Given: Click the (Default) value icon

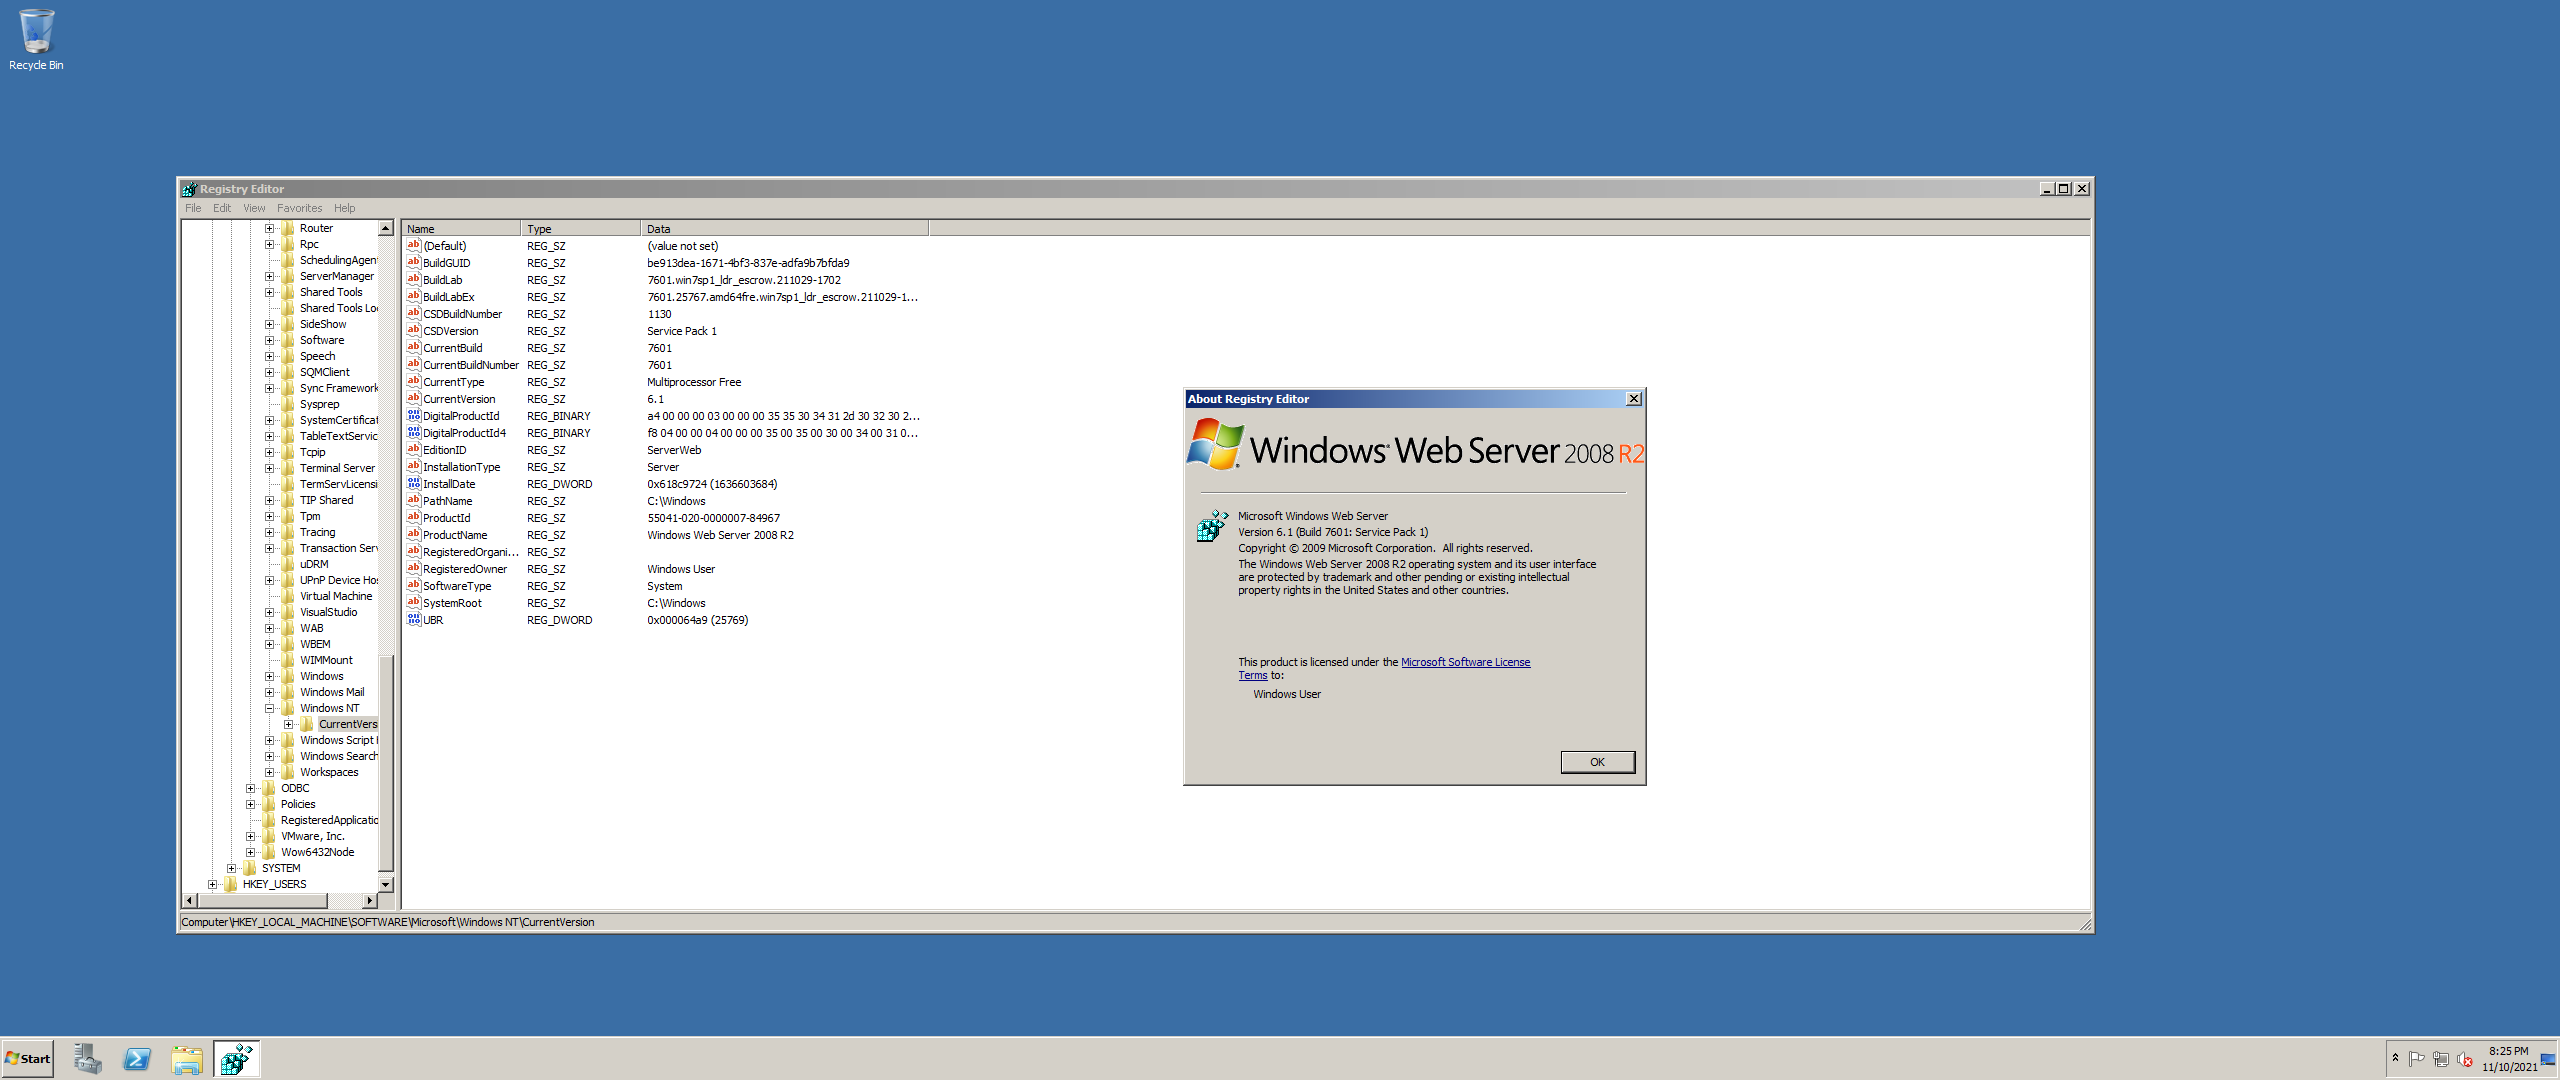Looking at the screenshot, I should pos(413,246).
